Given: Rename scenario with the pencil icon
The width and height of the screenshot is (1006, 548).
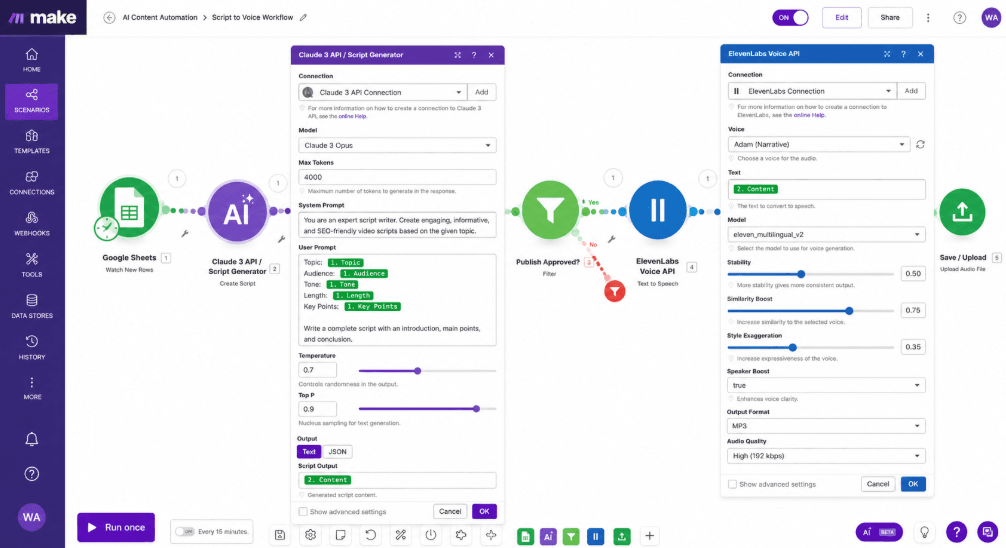Looking at the screenshot, I should pos(303,17).
